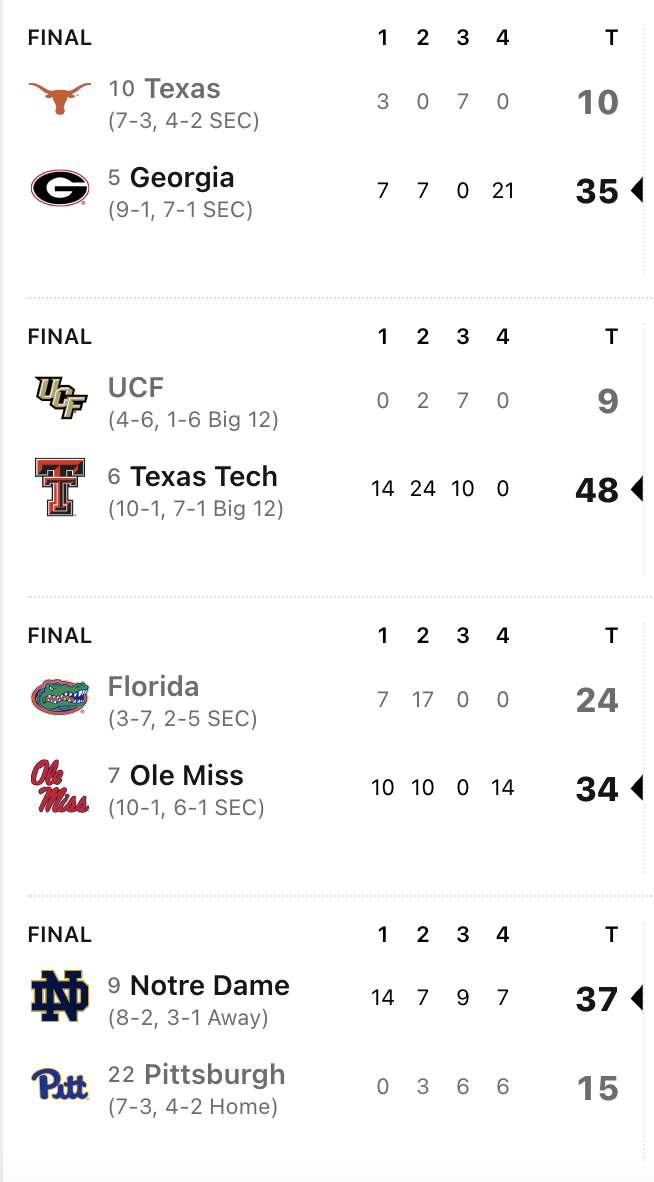The height and width of the screenshot is (1182, 654).
Task: Open the Georgia team page link
Action: [x=182, y=178]
